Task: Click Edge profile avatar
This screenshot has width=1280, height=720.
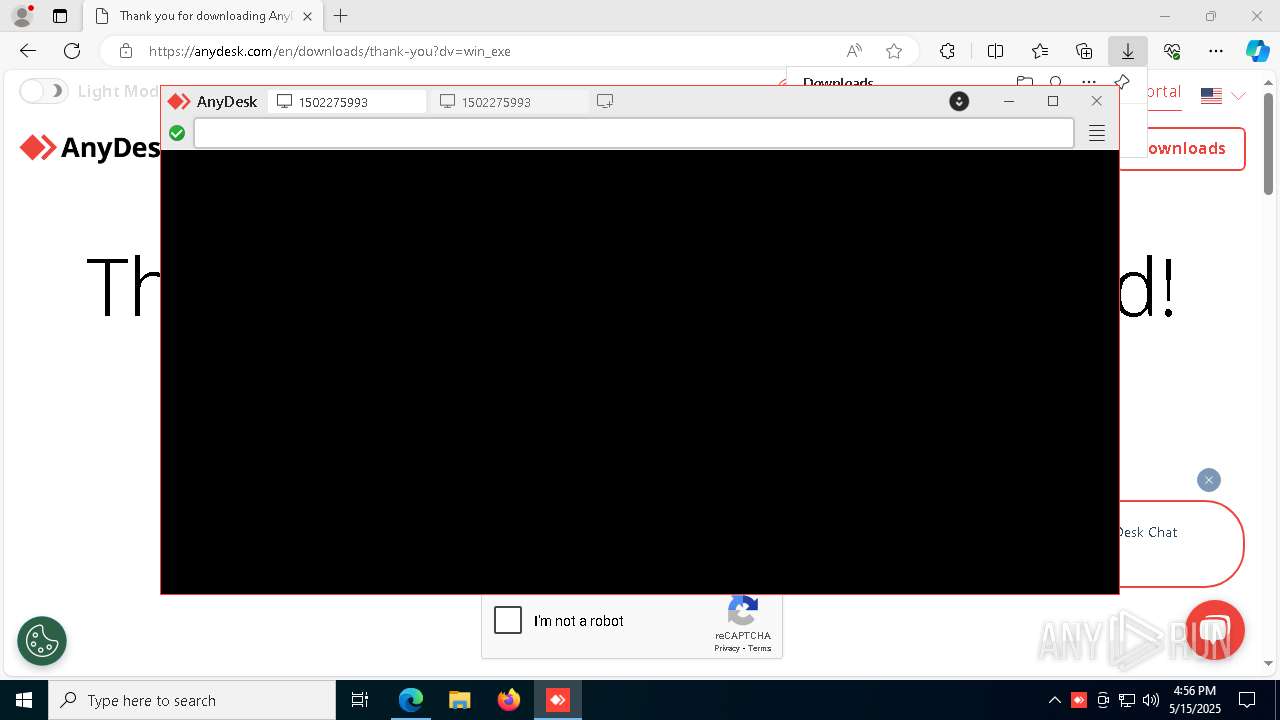Action: [x=22, y=15]
